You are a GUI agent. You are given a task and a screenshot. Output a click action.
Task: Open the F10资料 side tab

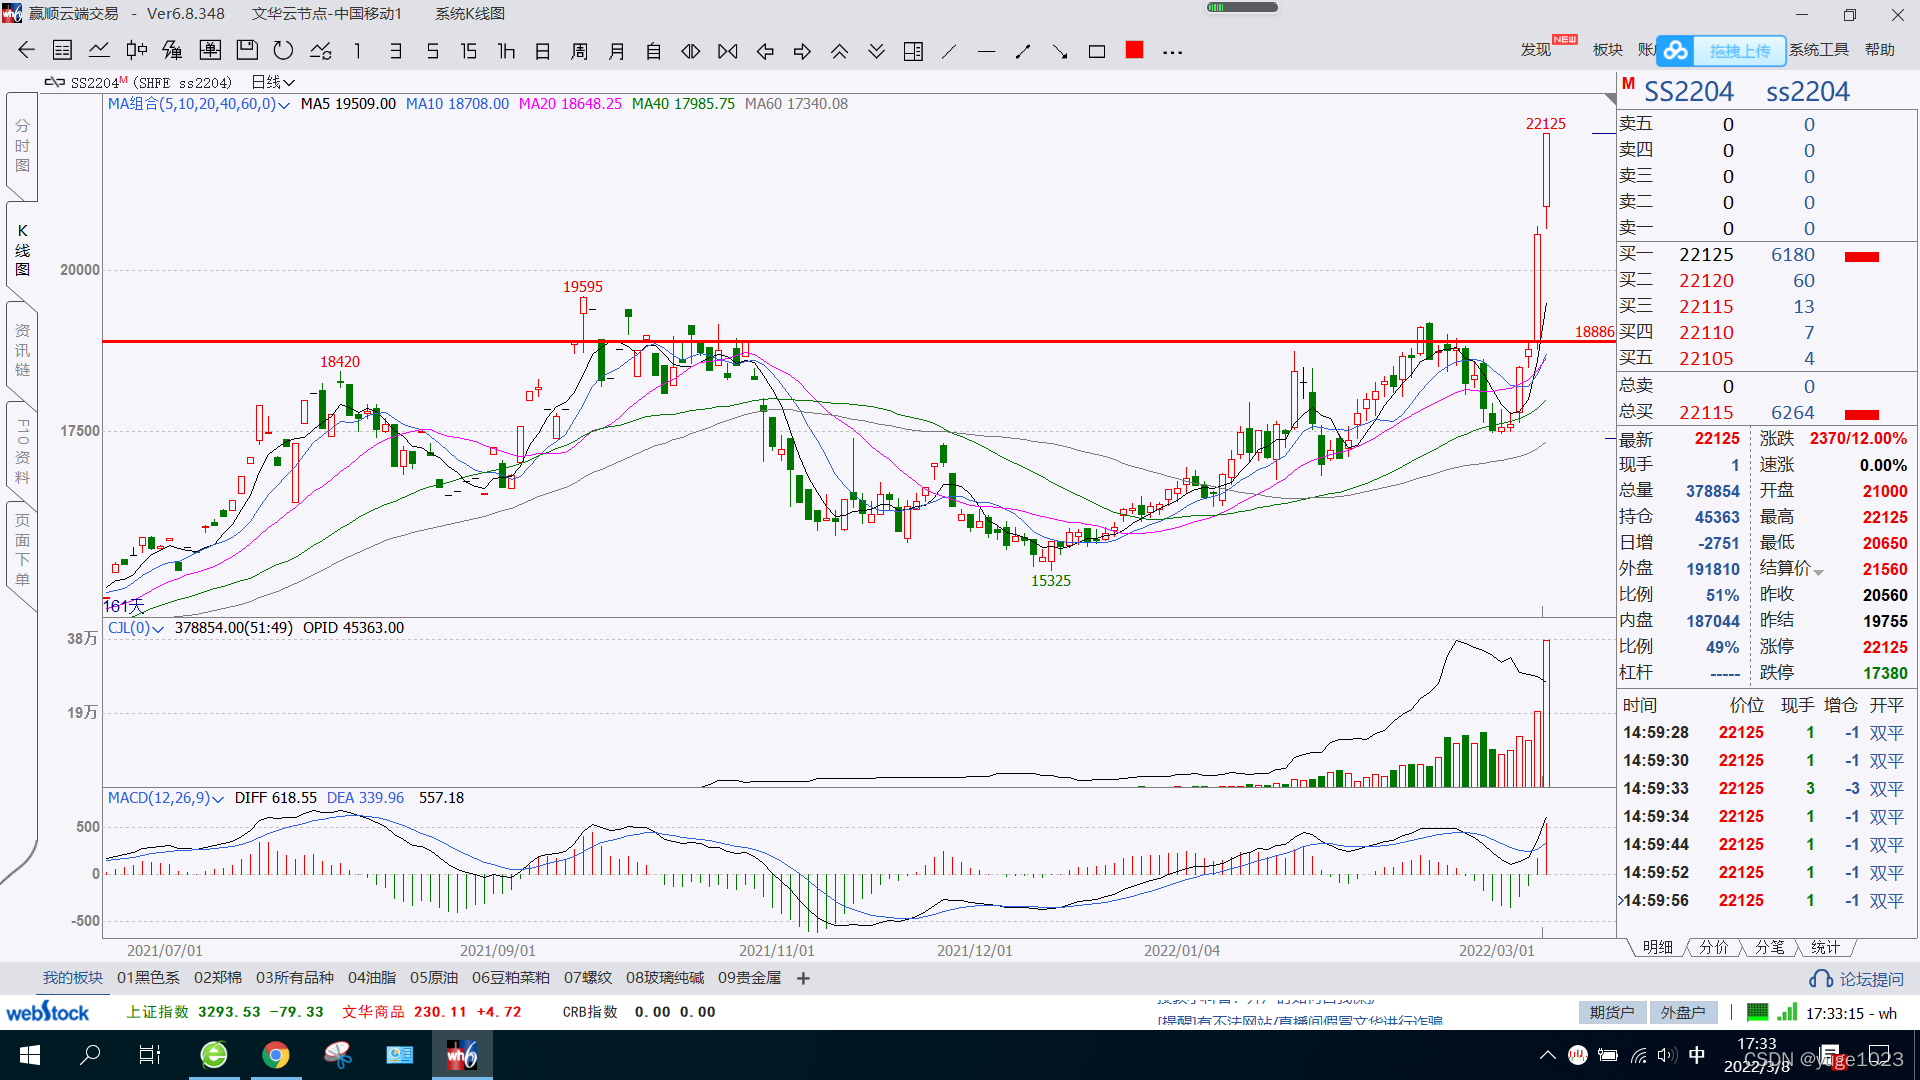(x=22, y=450)
